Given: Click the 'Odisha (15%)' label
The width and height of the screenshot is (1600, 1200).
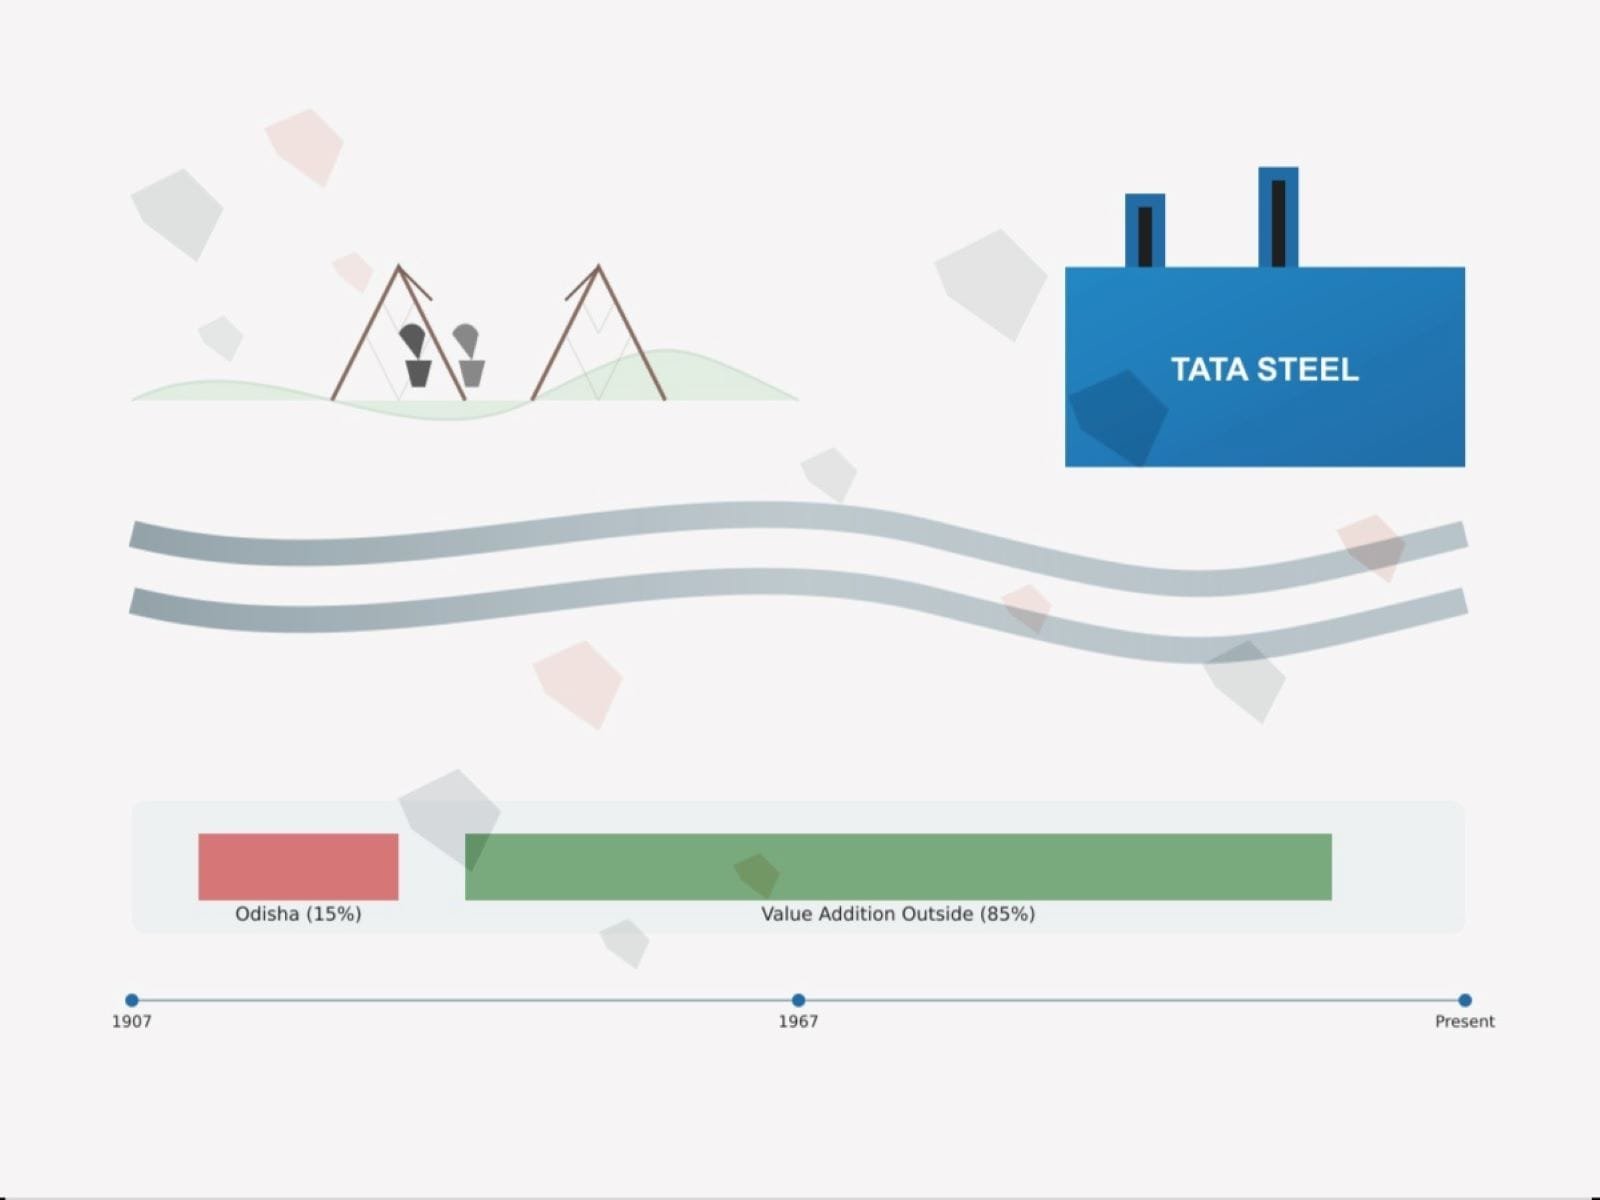Looking at the screenshot, I should [298, 914].
